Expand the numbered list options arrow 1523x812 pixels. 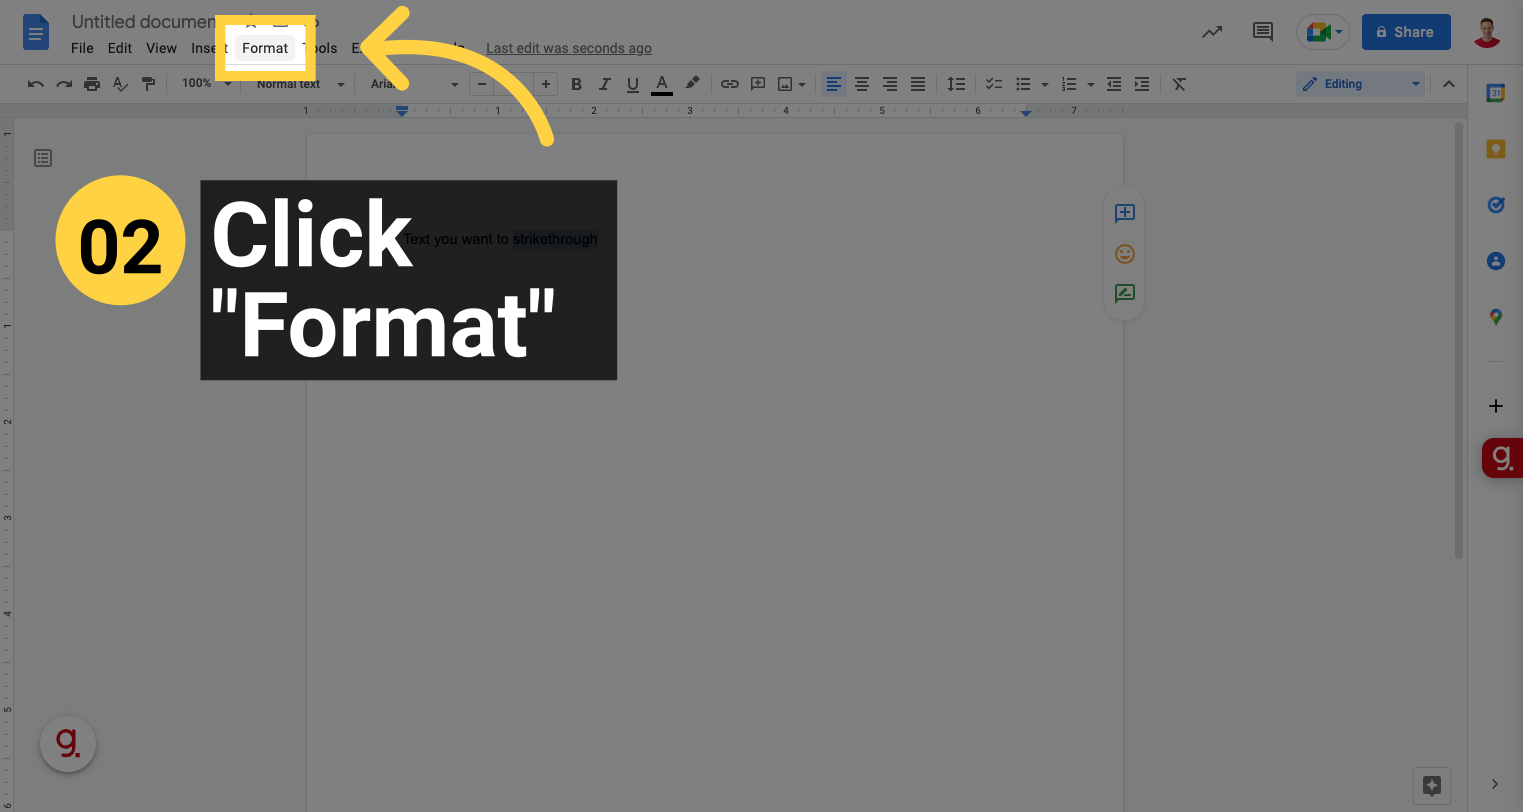point(1090,84)
